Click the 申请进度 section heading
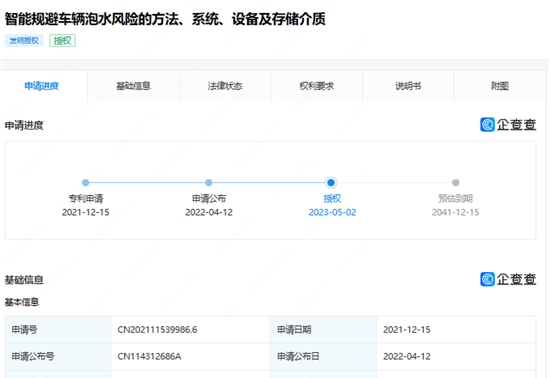This screenshot has width=550, height=378. coord(24,125)
